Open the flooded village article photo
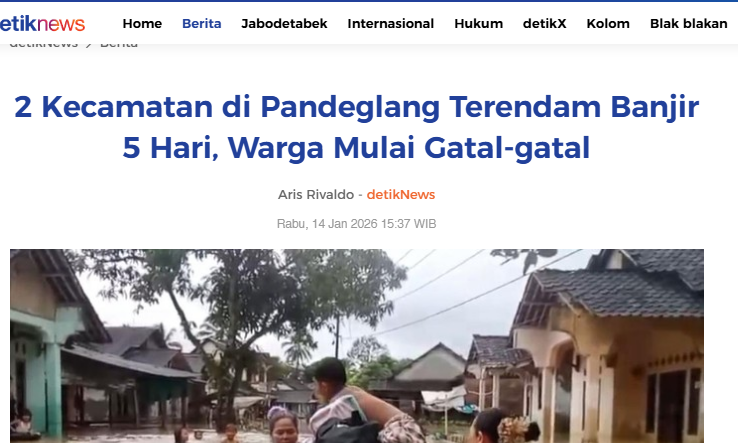 (x=357, y=346)
